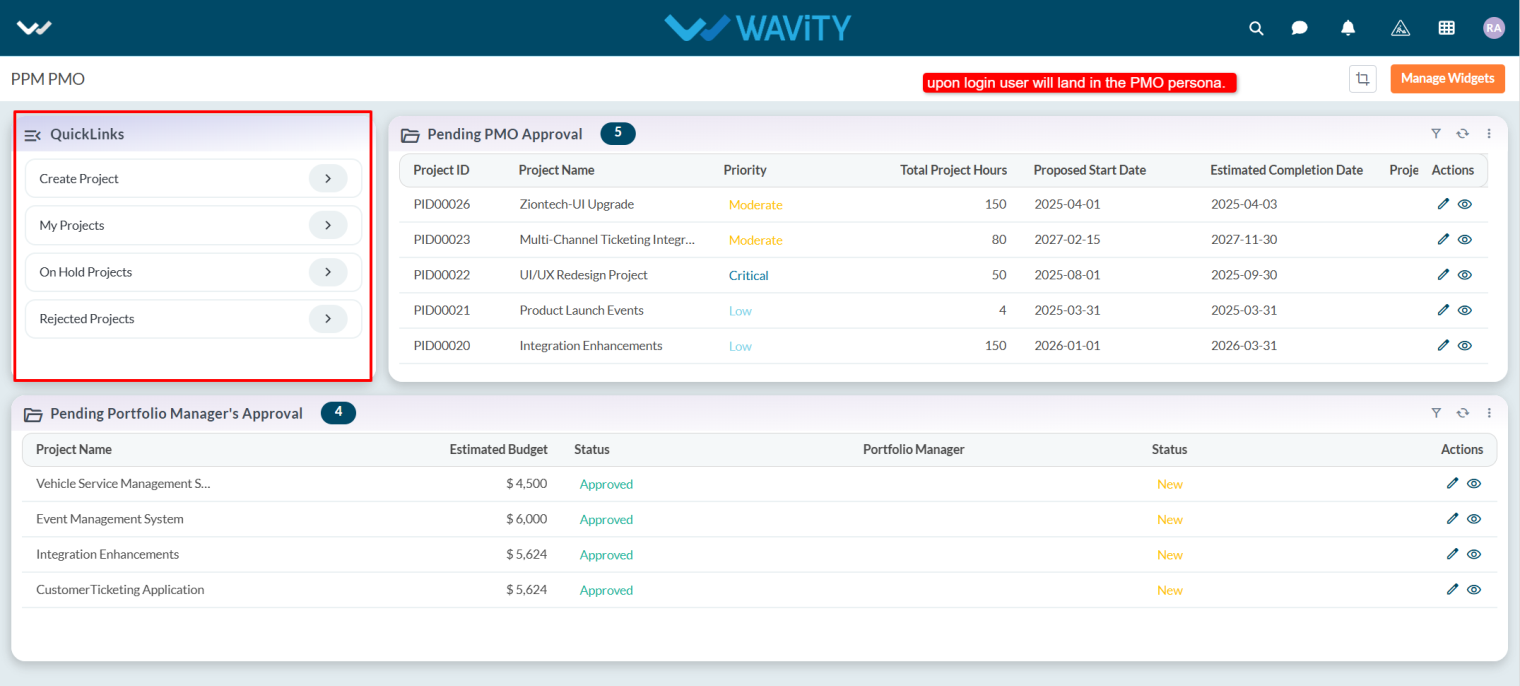The width and height of the screenshot is (1520, 686).
Task: Edit Integration Enhancements budget row pencil icon
Action: tap(1453, 554)
